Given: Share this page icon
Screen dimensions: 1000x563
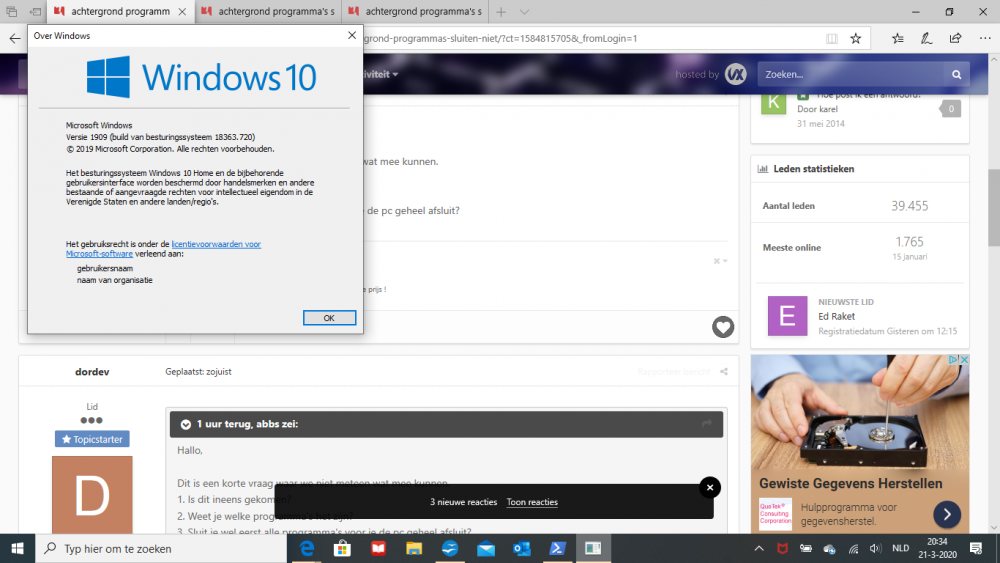Looking at the screenshot, I should click(955, 38).
